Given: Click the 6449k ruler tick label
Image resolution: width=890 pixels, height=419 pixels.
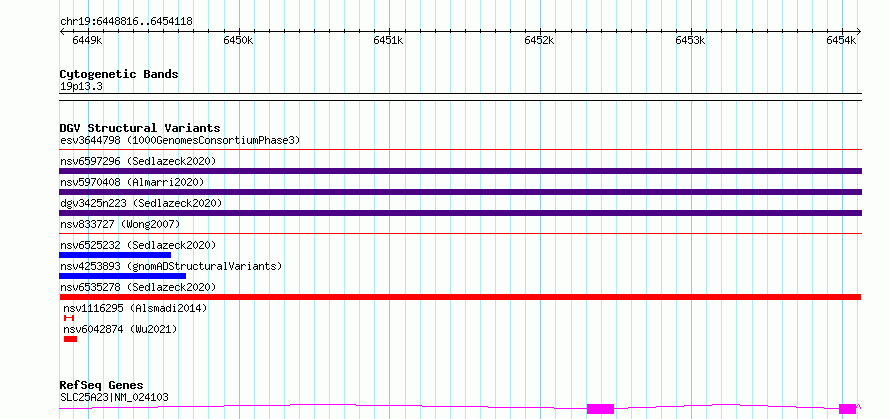Looking at the screenshot, I should [x=87, y=40].
